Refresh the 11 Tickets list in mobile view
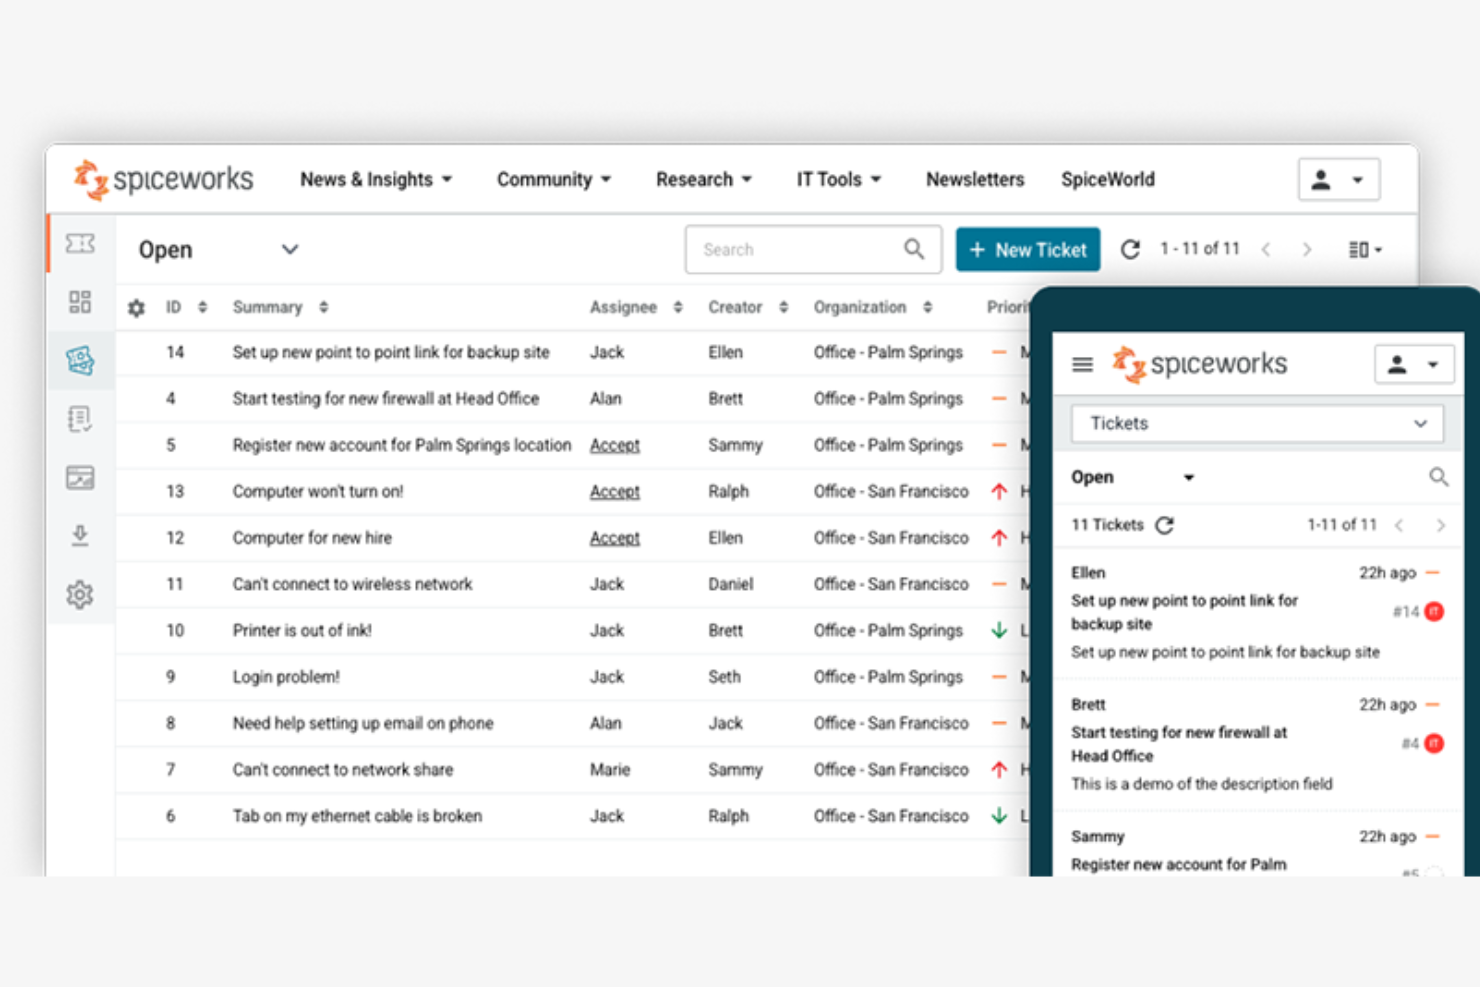The width and height of the screenshot is (1480, 987). (x=1165, y=524)
